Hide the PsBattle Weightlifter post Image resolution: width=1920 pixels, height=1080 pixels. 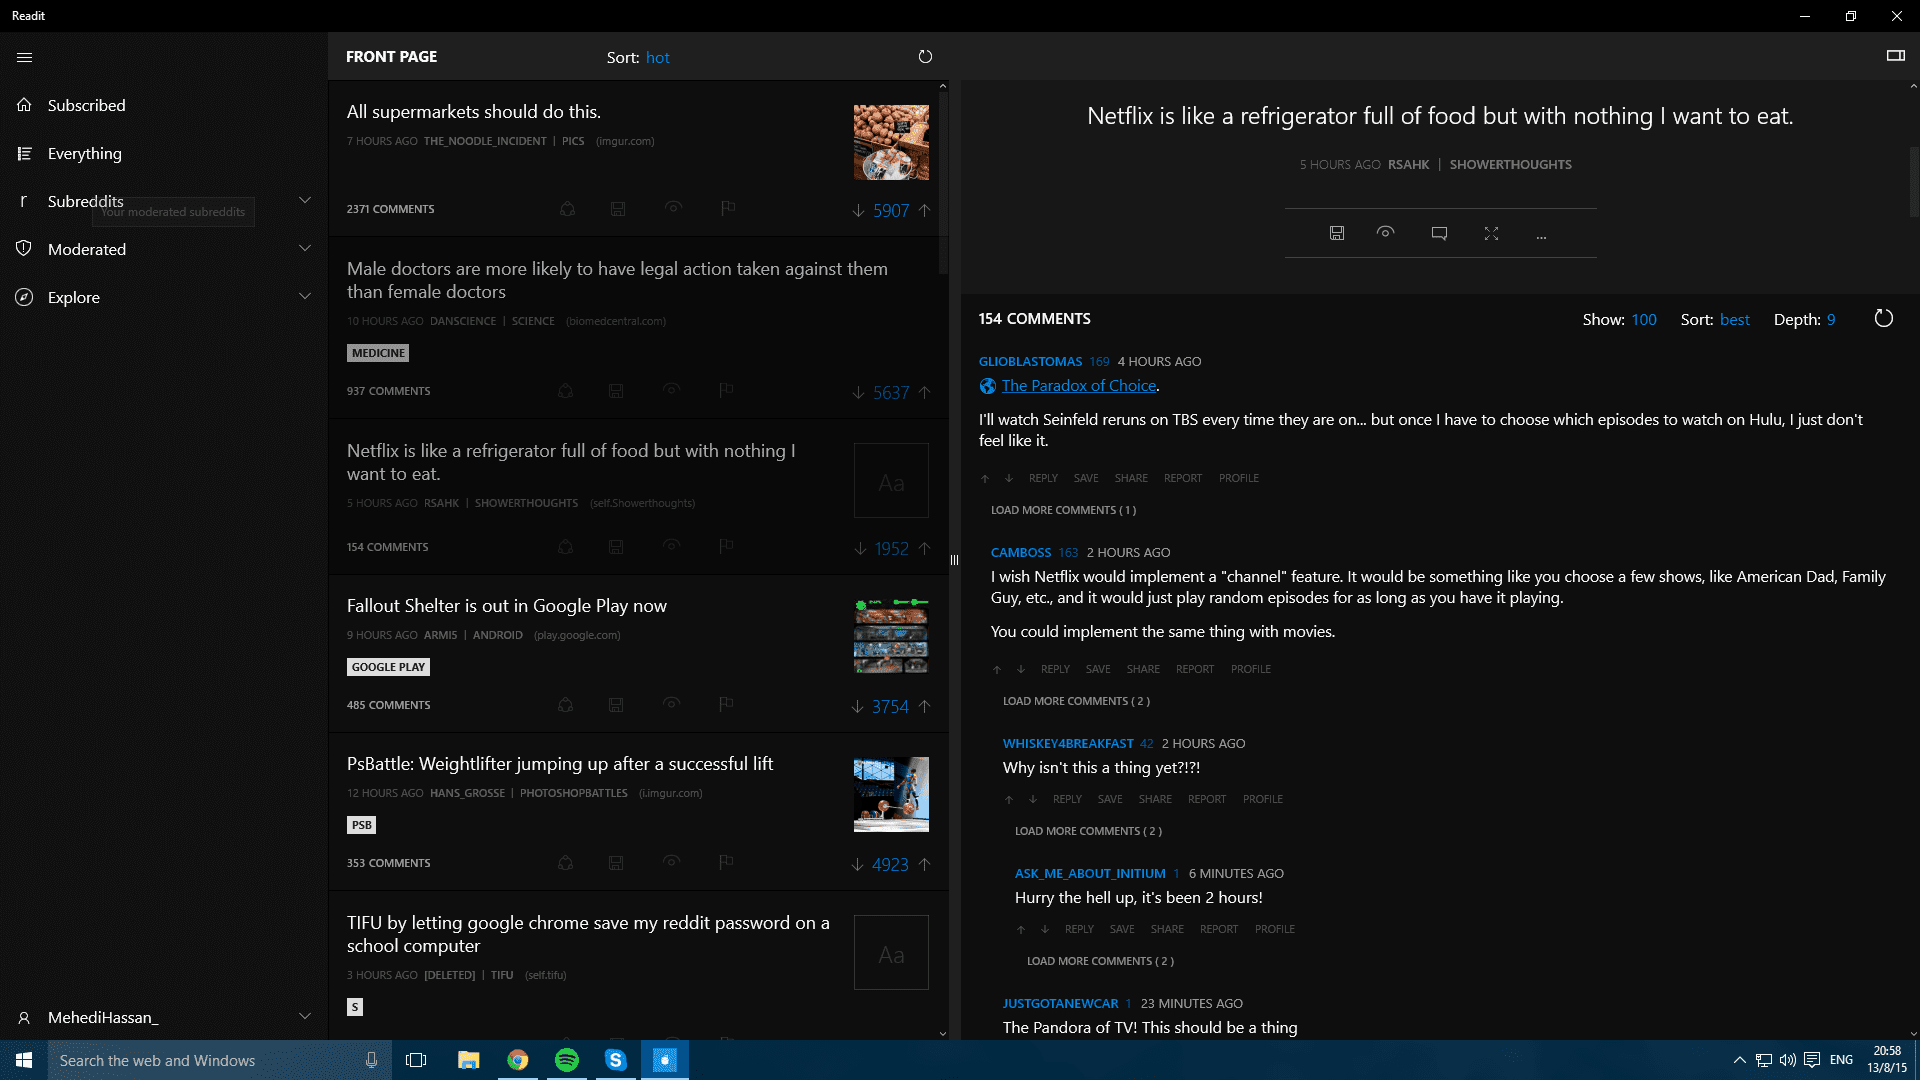coord(671,862)
